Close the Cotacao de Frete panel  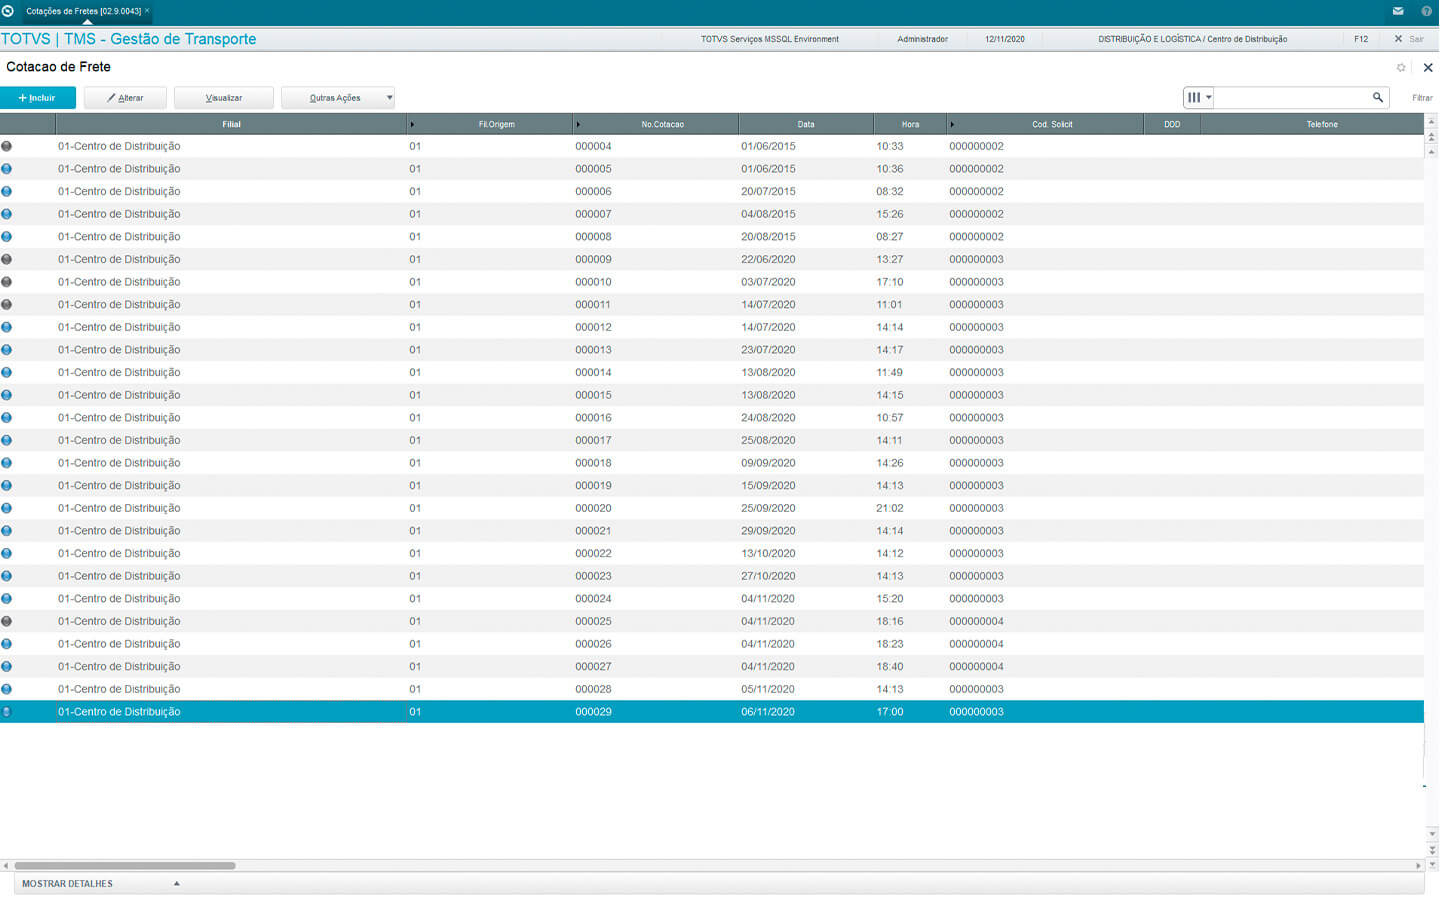1427,68
